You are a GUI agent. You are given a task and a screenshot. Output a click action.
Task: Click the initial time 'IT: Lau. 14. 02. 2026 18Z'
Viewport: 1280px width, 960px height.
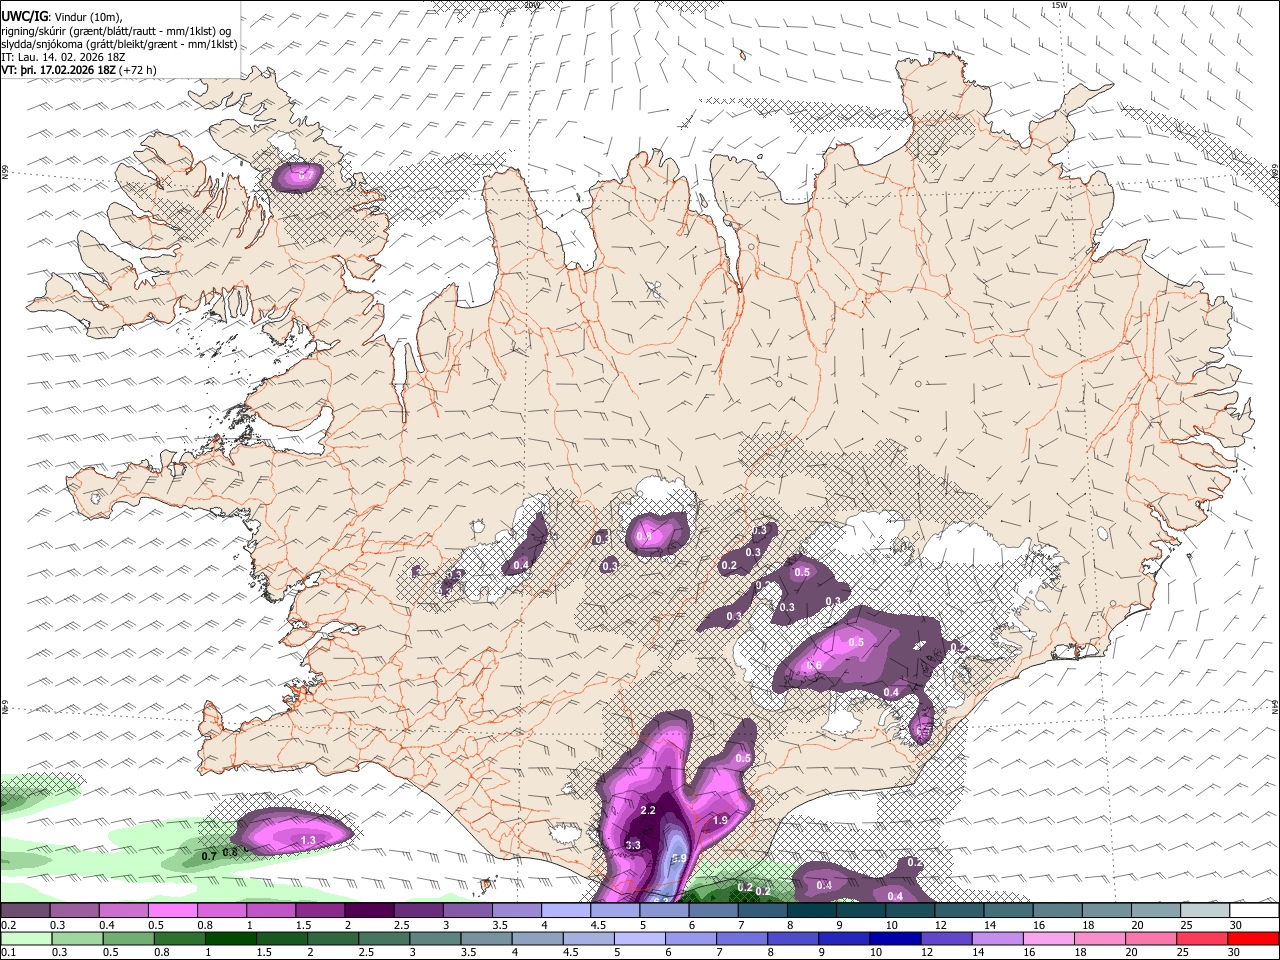coord(63,57)
